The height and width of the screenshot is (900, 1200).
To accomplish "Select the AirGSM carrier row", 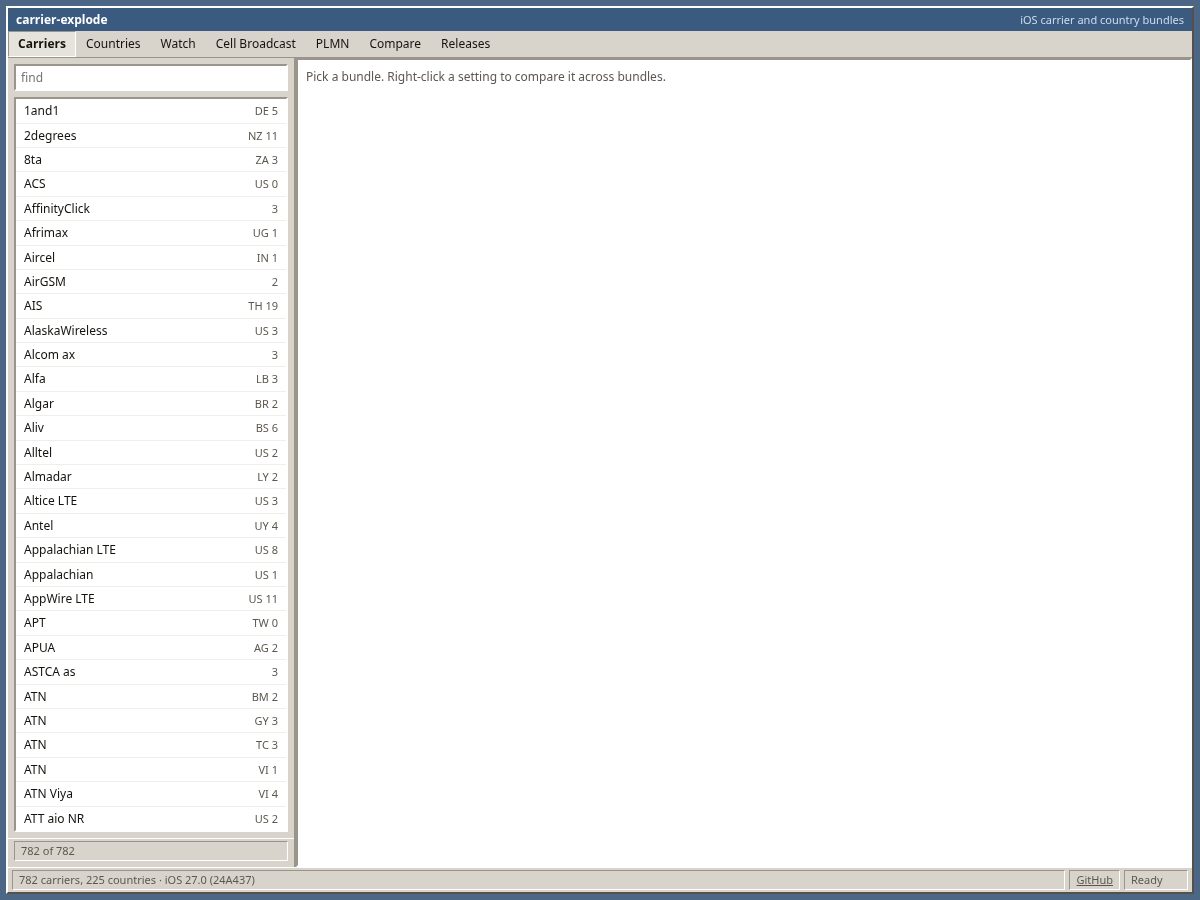I will pos(151,282).
